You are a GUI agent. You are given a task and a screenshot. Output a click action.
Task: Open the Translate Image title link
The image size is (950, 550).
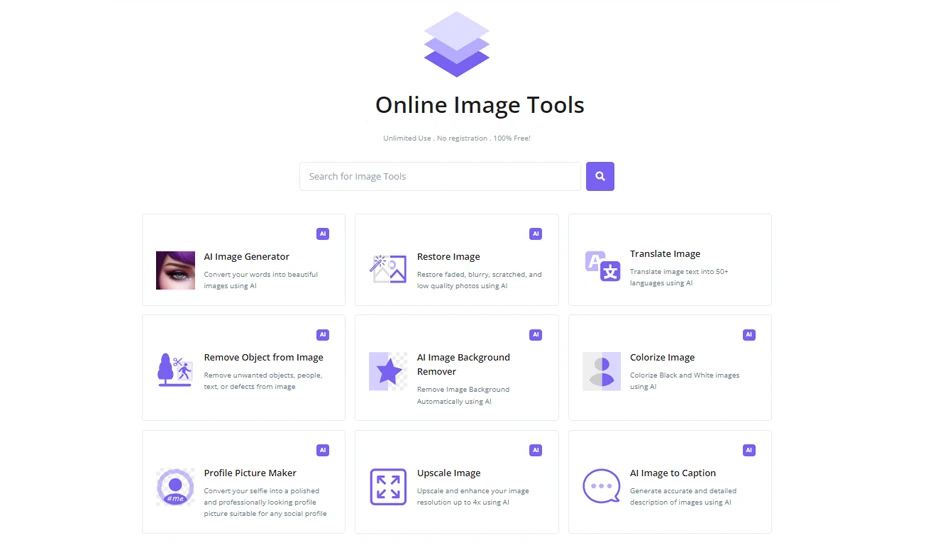(665, 254)
